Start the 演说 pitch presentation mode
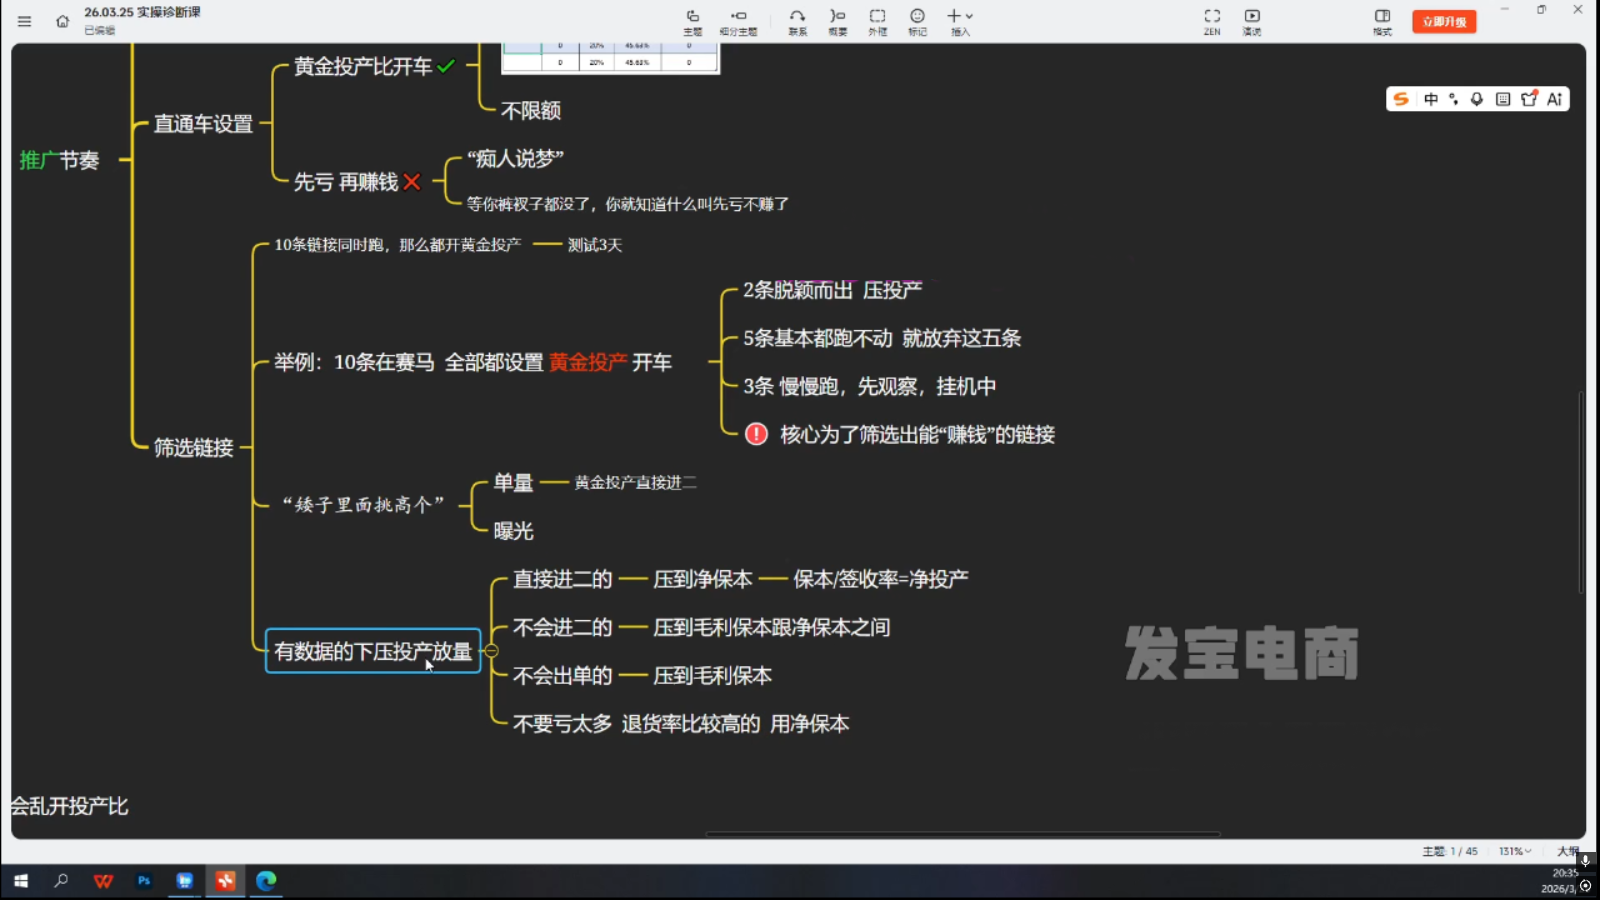1600x900 pixels. (1252, 21)
